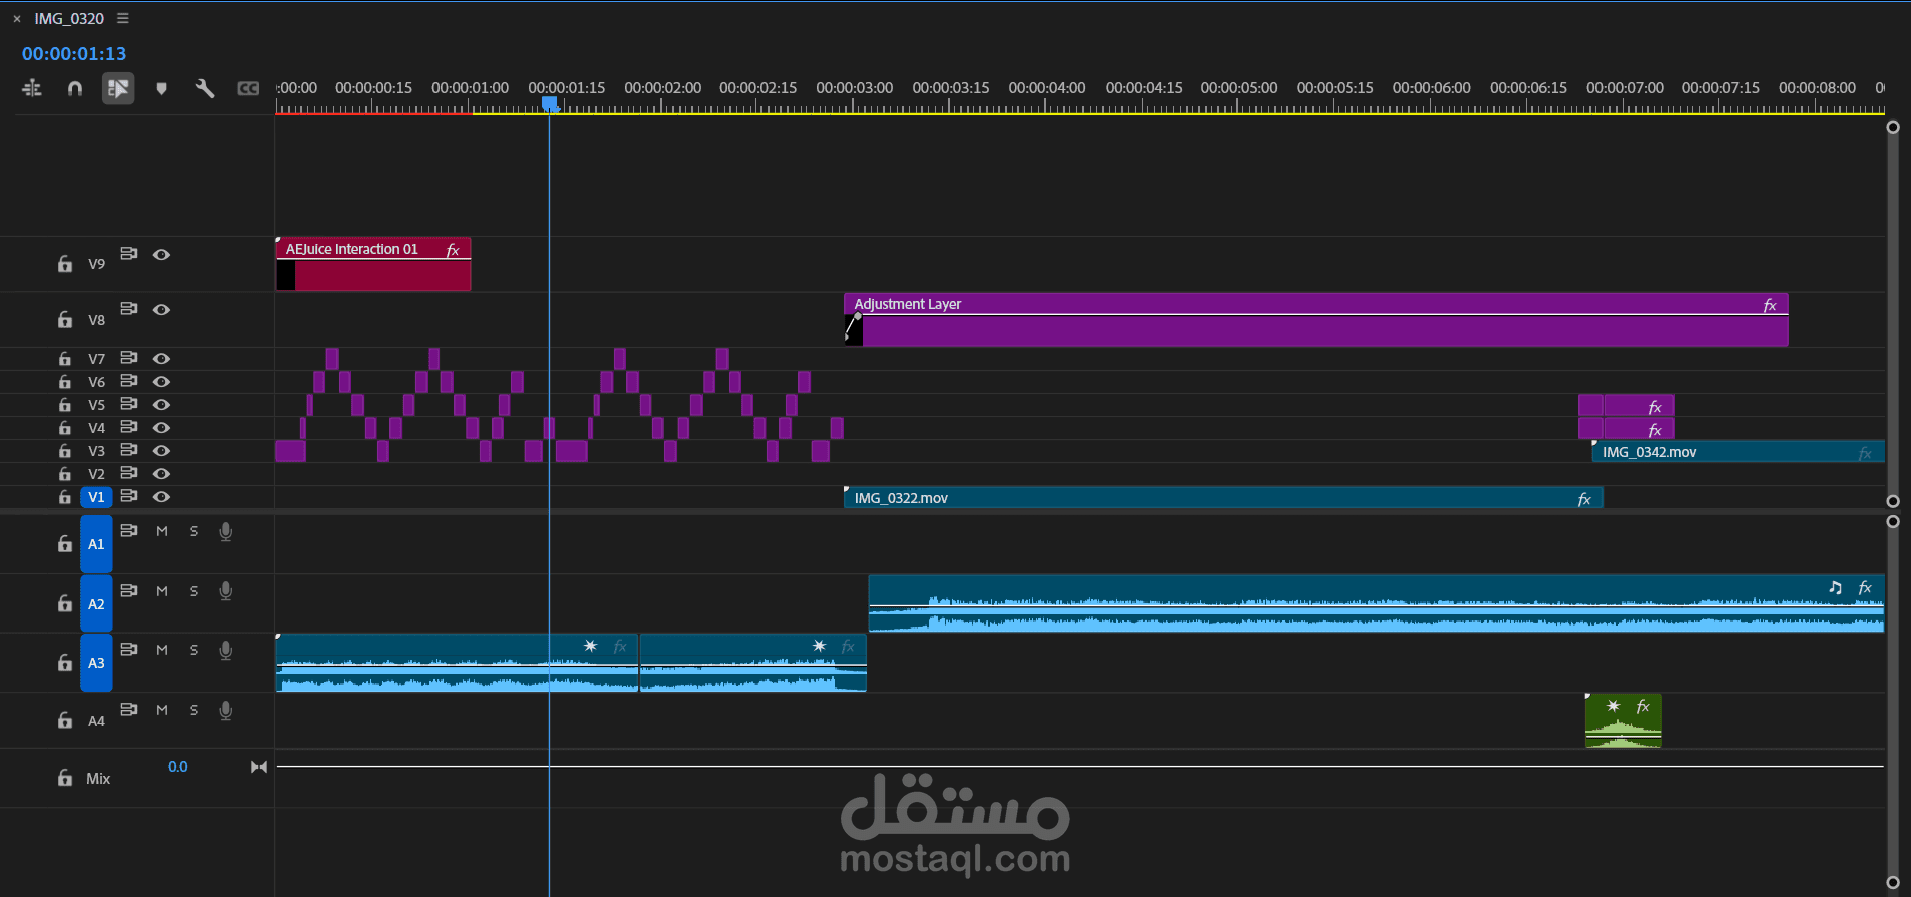Select the IMG_0342.mov clip
1911x897 pixels.
point(1738,452)
